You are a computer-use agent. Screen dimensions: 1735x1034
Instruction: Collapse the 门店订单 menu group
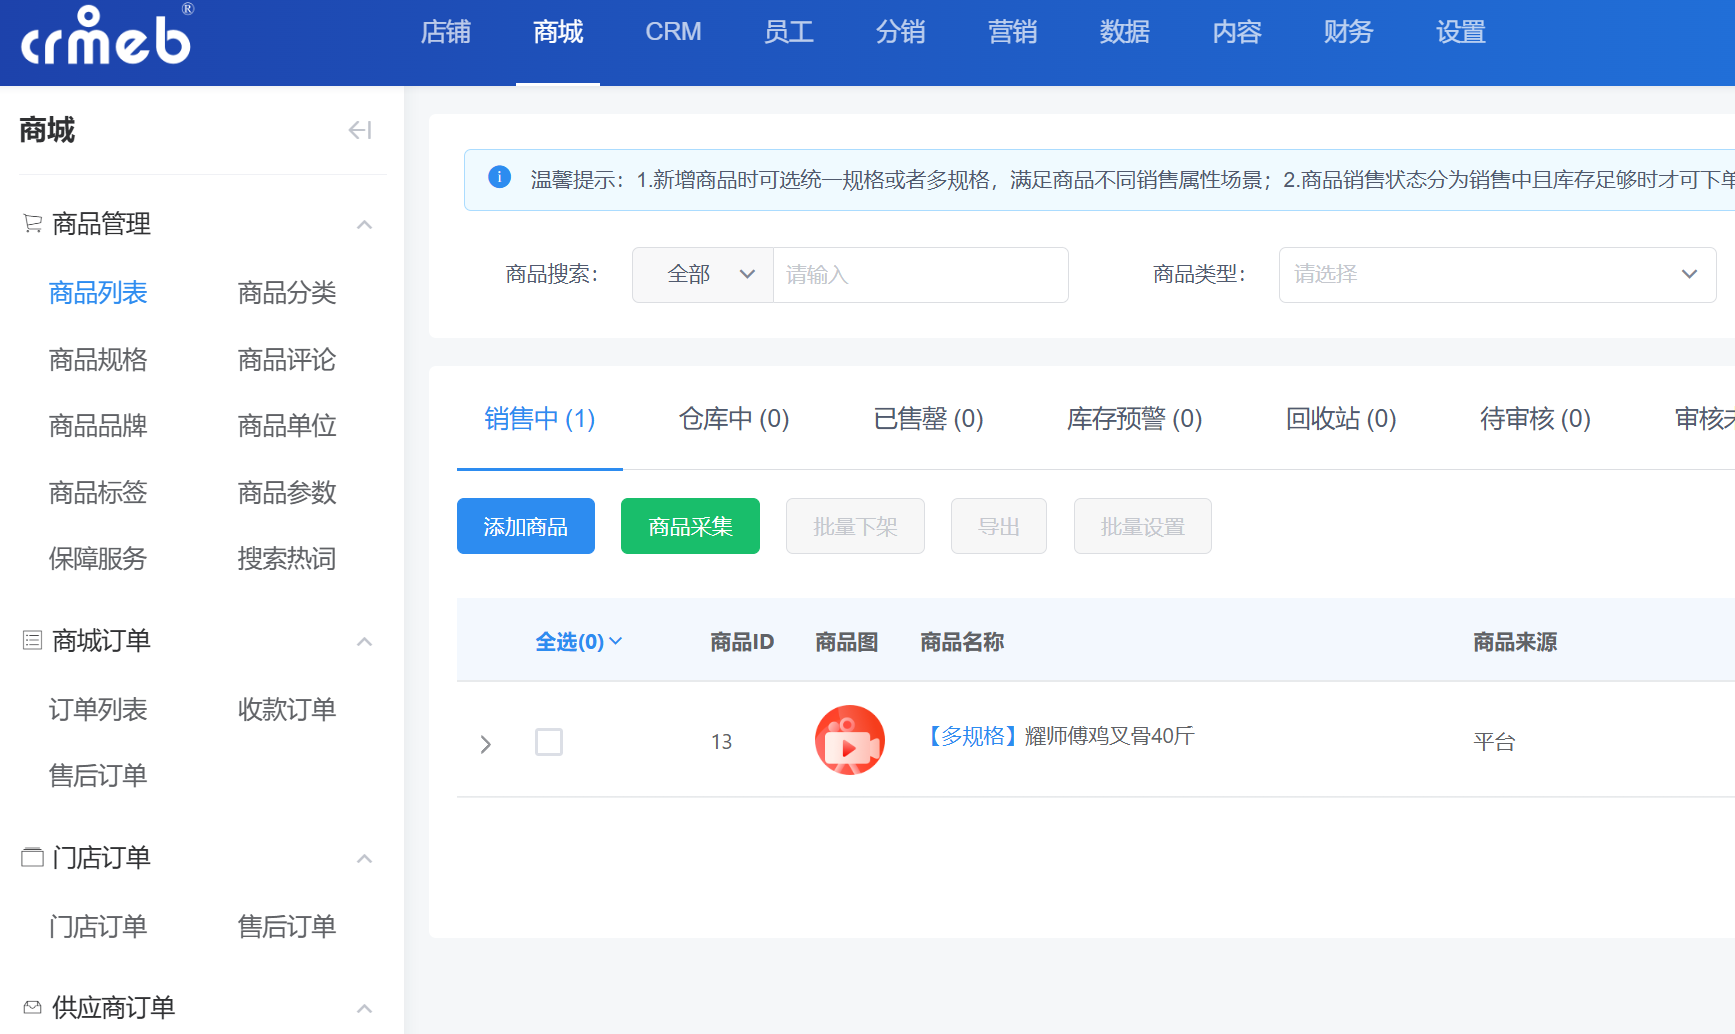pos(365,859)
